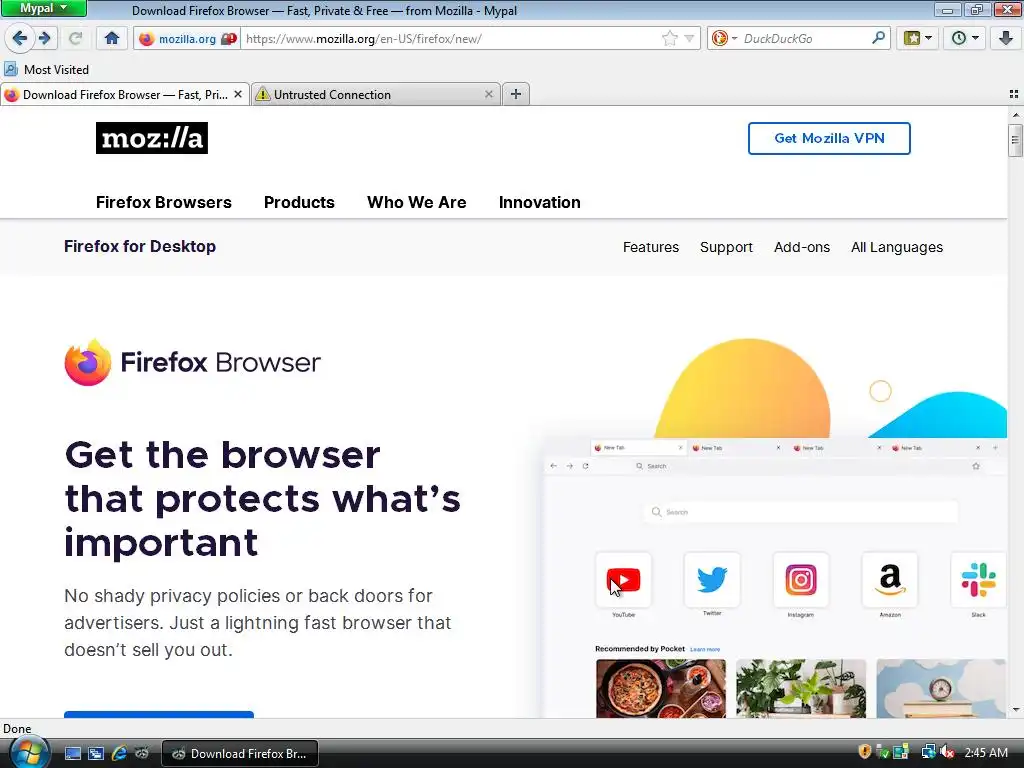Click the blue download button at bottom
This screenshot has height=768, width=1024.
pyautogui.click(x=159, y=714)
